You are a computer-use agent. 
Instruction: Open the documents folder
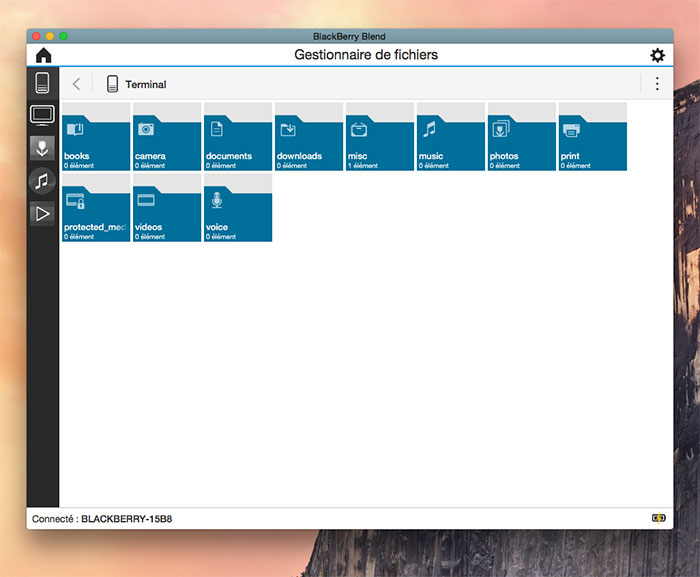pos(238,137)
